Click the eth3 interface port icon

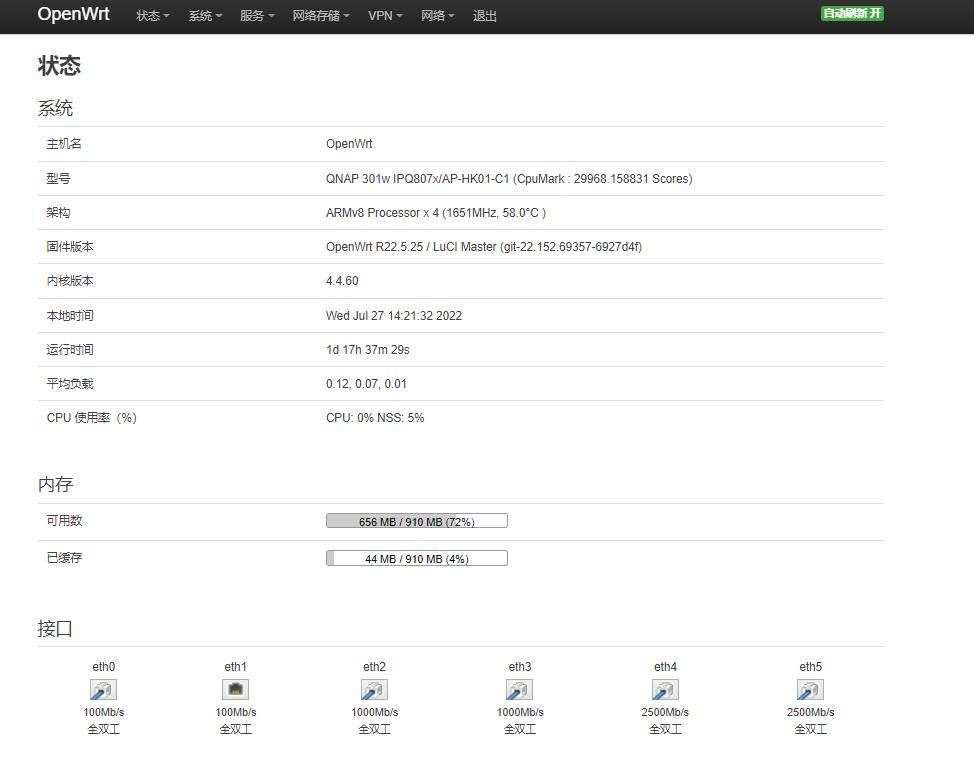pos(519,689)
